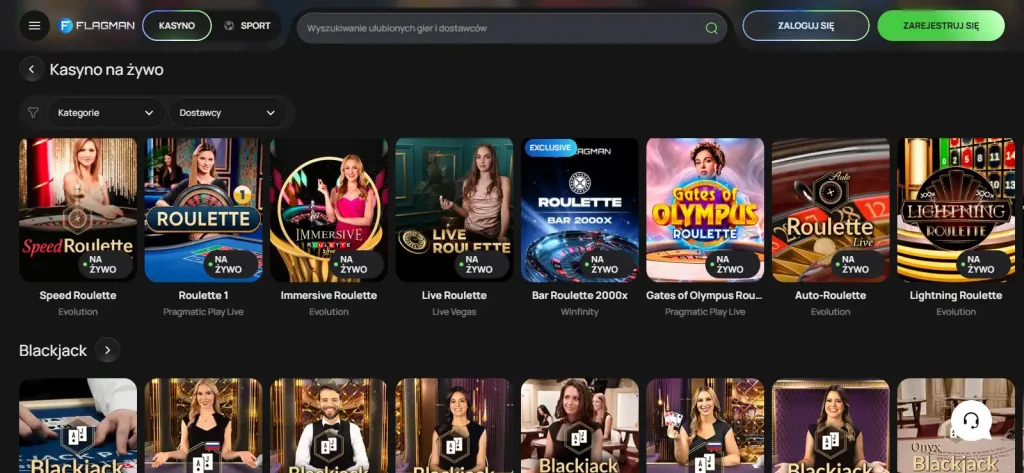Image resolution: width=1024 pixels, height=473 pixels.
Task: Open the Onyx Blackjack thumbnail
Action: tap(955, 425)
